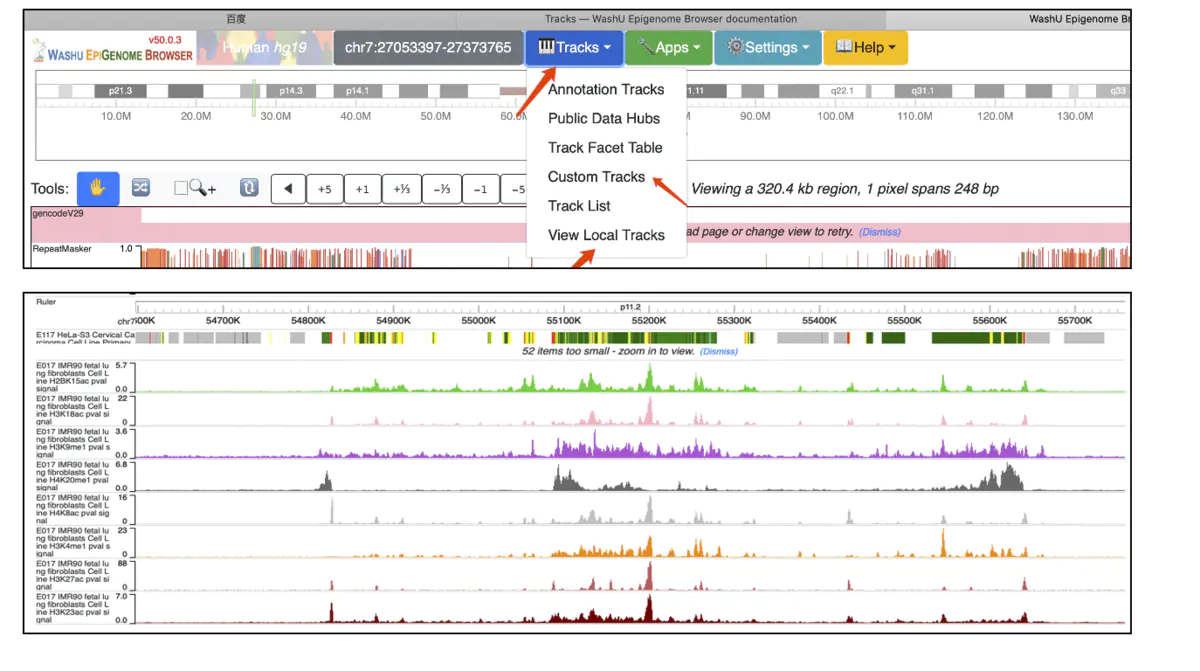Click the q31.1 chromosome band
The image size is (1200, 671).
coord(922,91)
